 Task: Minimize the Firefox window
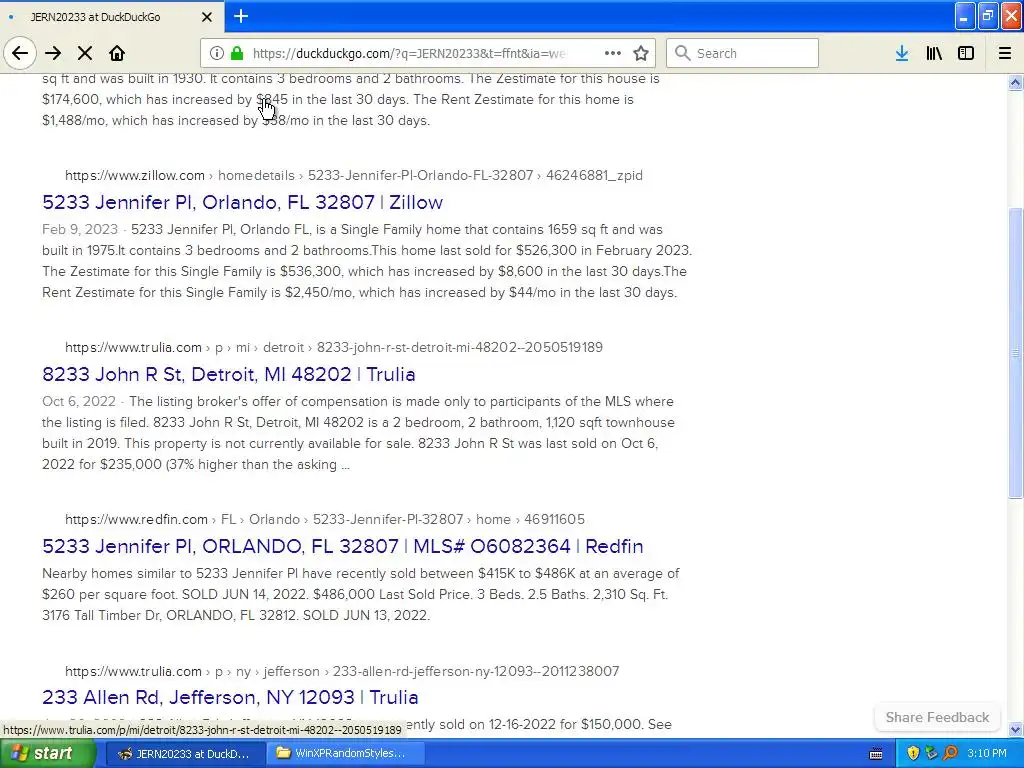pos(965,17)
